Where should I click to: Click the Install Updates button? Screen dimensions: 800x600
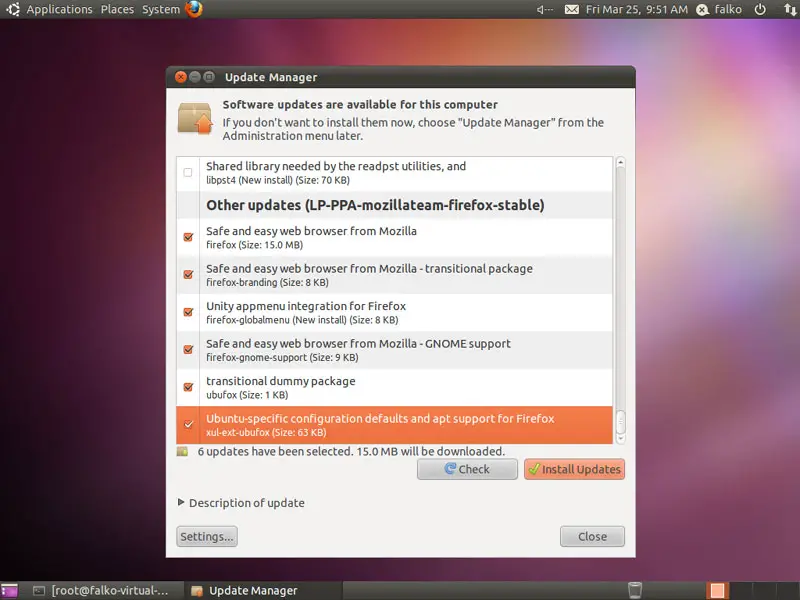tap(574, 469)
